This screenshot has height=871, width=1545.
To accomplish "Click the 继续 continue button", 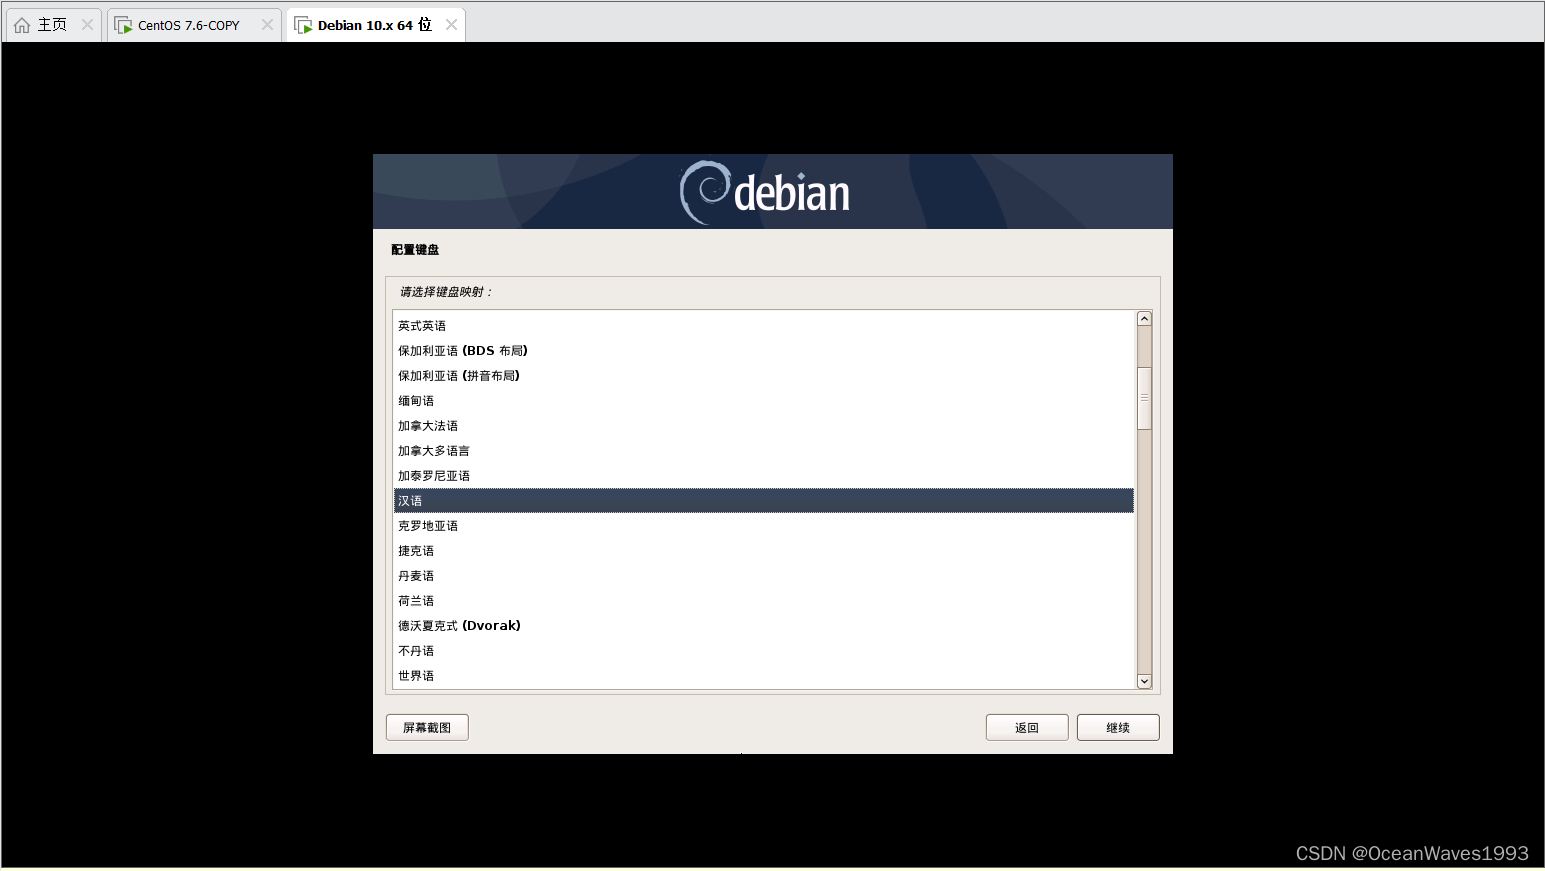I will [1118, 727].
